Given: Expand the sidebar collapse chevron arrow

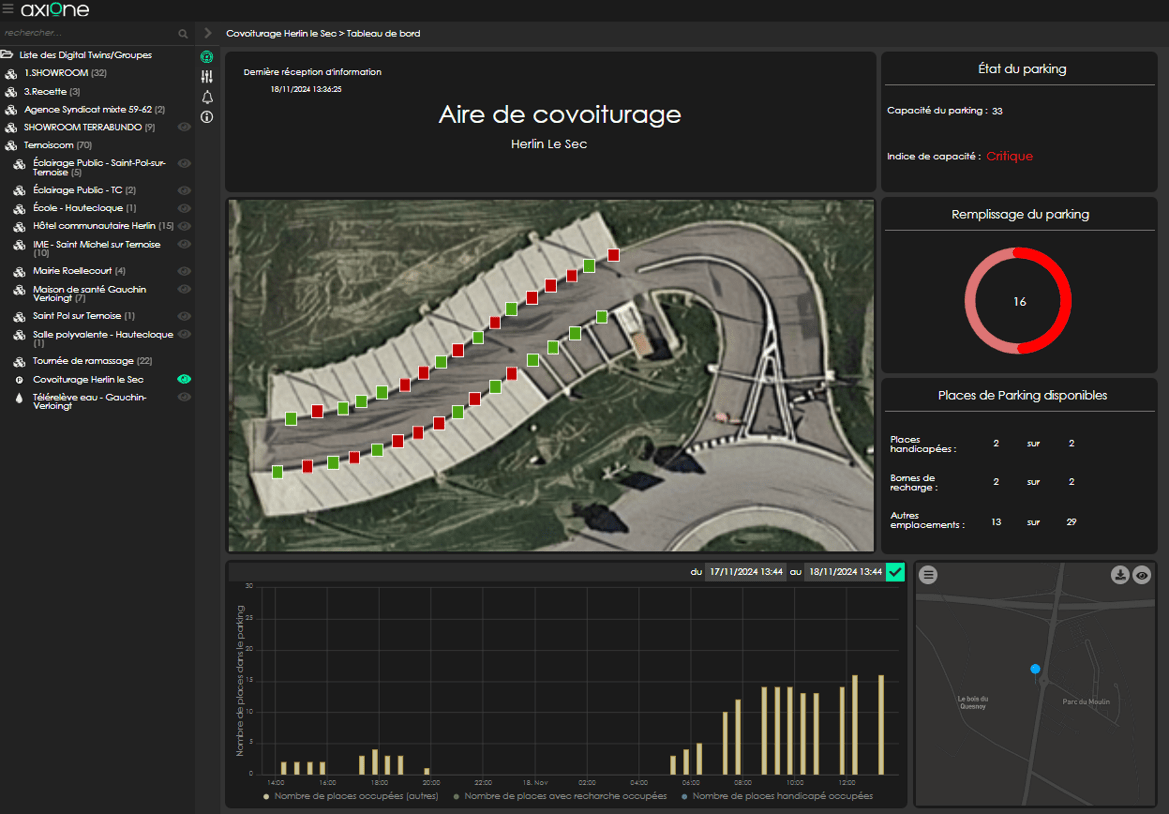Looking at the screenshot, I should (x=208, y=33).
